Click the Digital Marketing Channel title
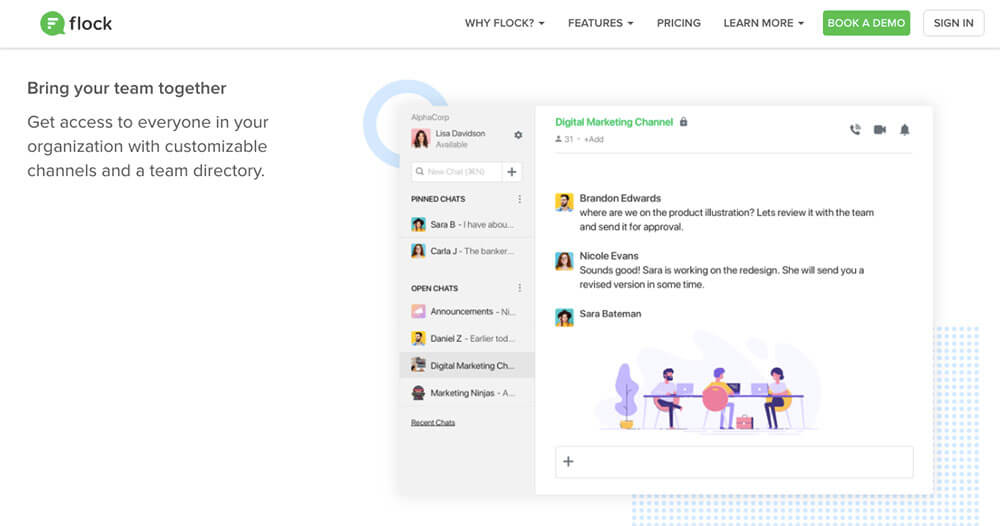 coord(614,122)
